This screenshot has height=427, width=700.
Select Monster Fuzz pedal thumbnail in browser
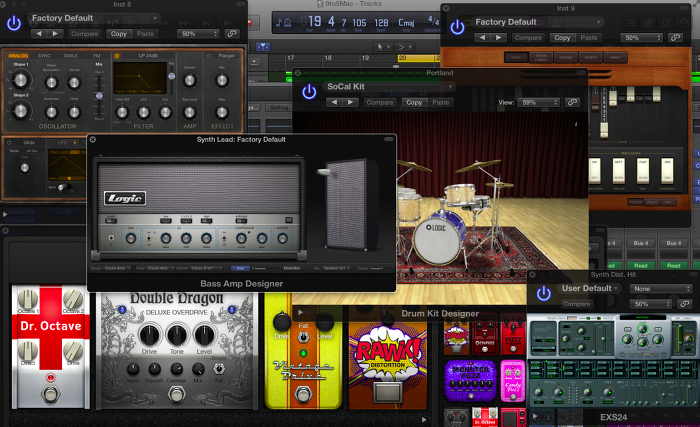[x=471, y=380]
